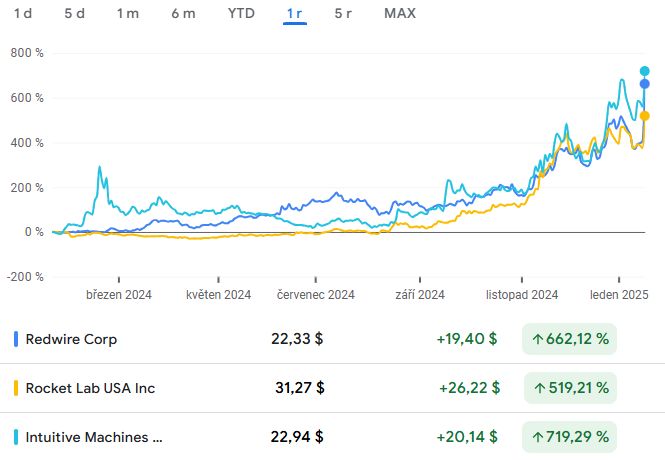
Task: Click the change value +19,40 $
Action: click(x=467, y=339)
